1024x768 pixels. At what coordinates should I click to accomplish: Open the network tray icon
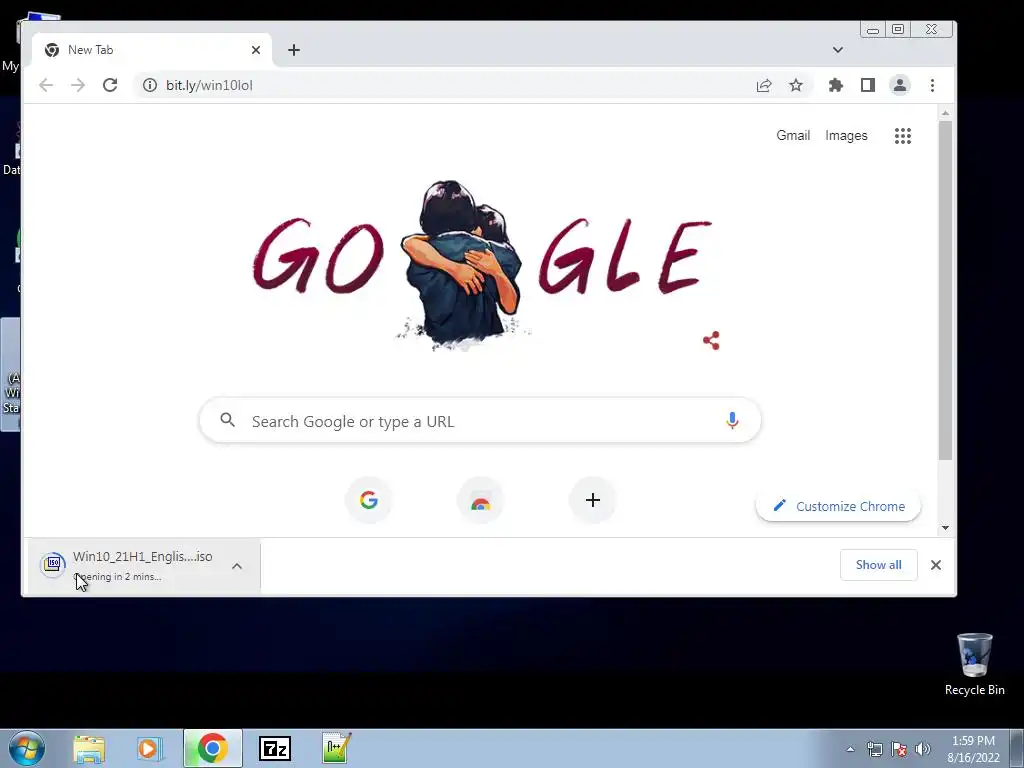[x=874, y=749]
